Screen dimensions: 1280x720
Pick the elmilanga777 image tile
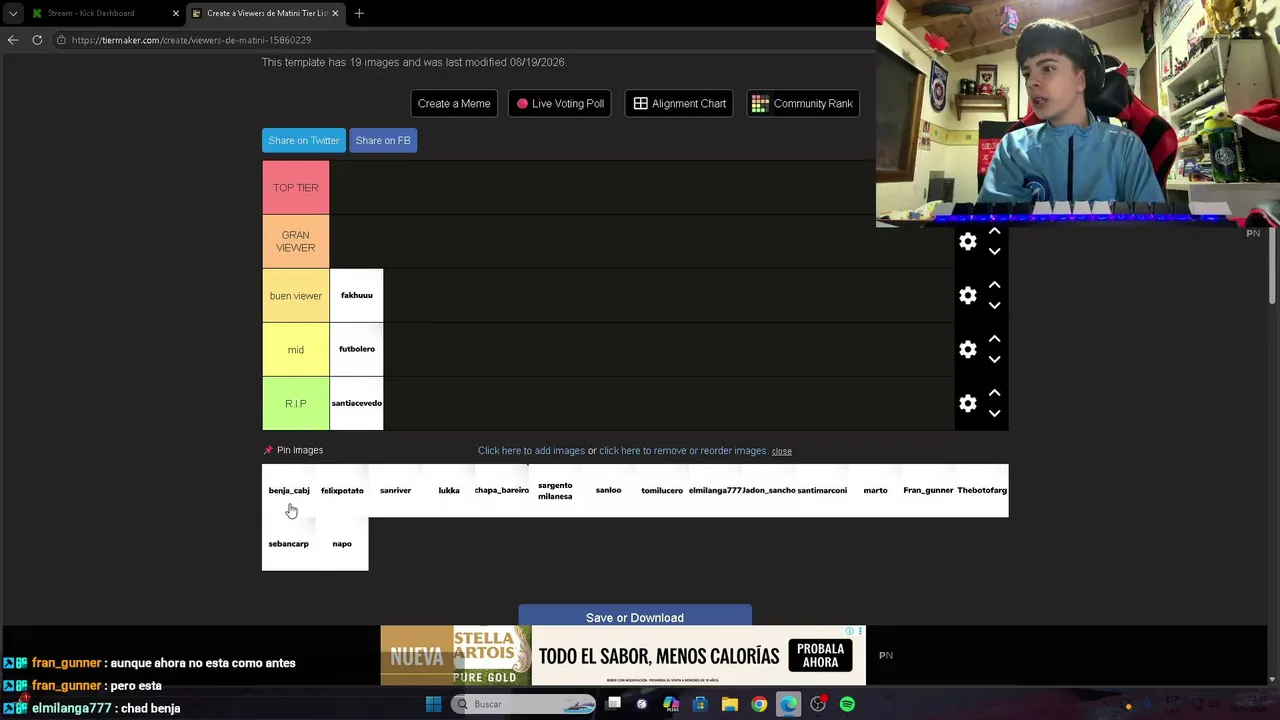pos(715,491)
